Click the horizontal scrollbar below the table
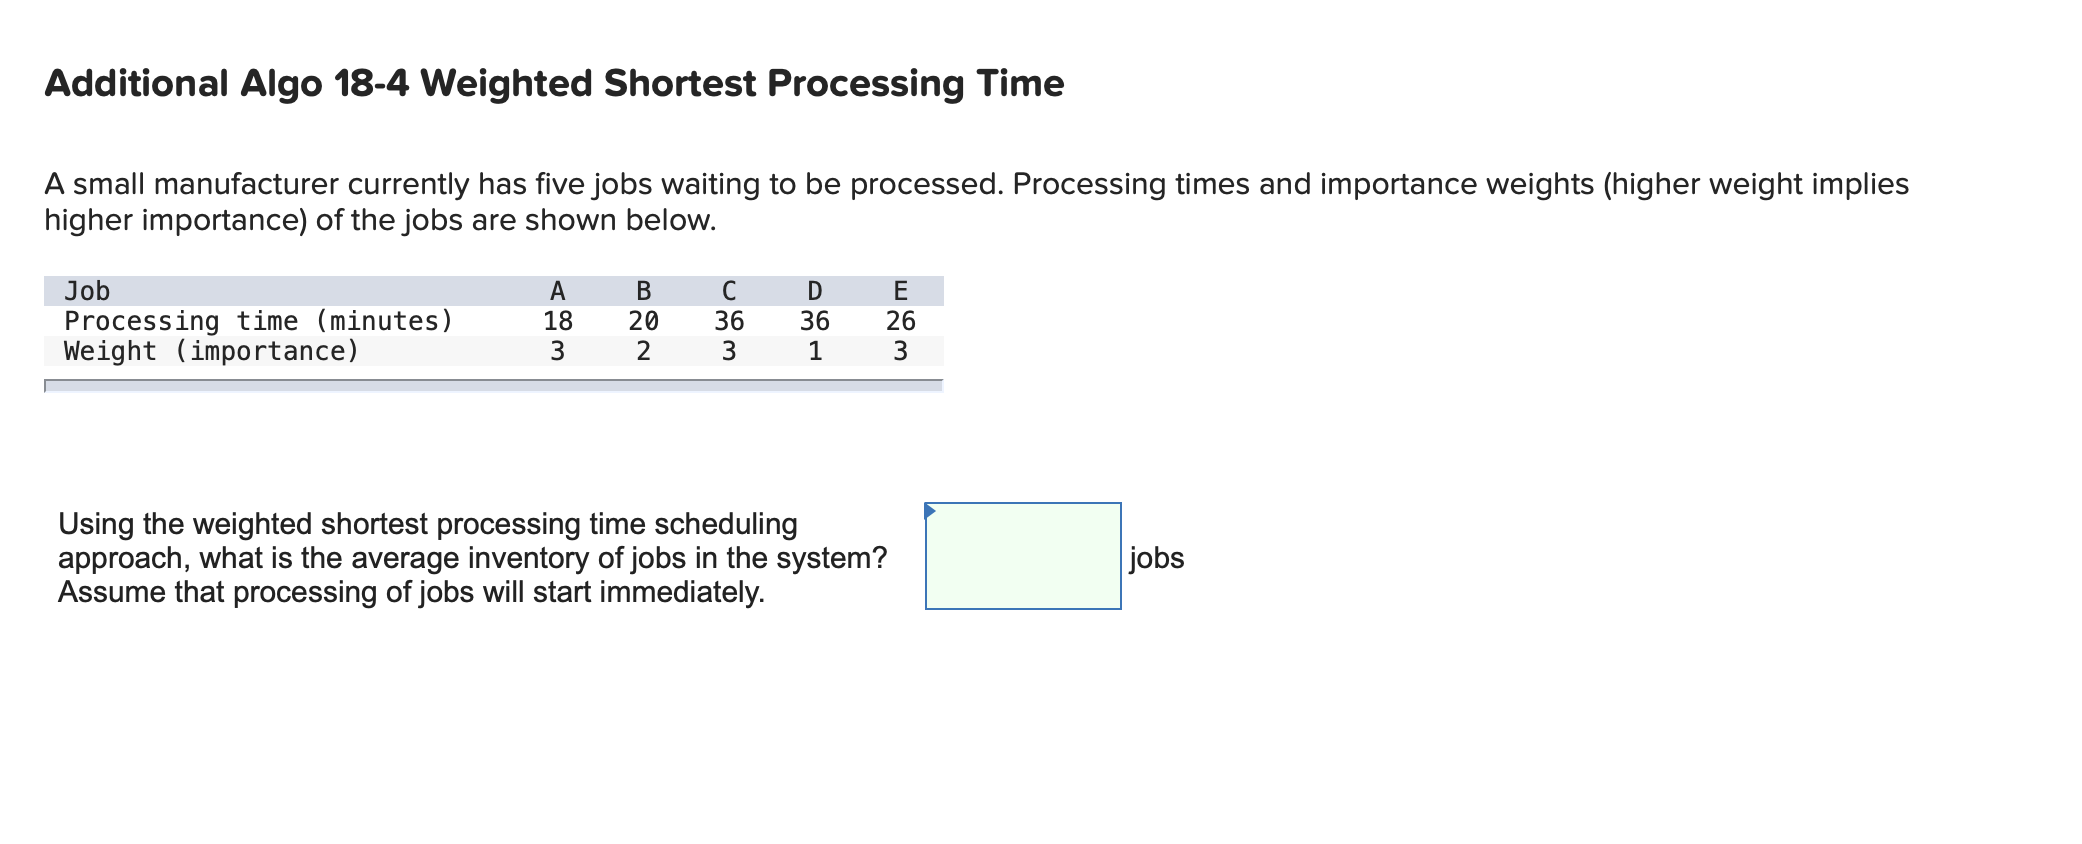The image size is (2082, 844). click(x=495, y=385)
